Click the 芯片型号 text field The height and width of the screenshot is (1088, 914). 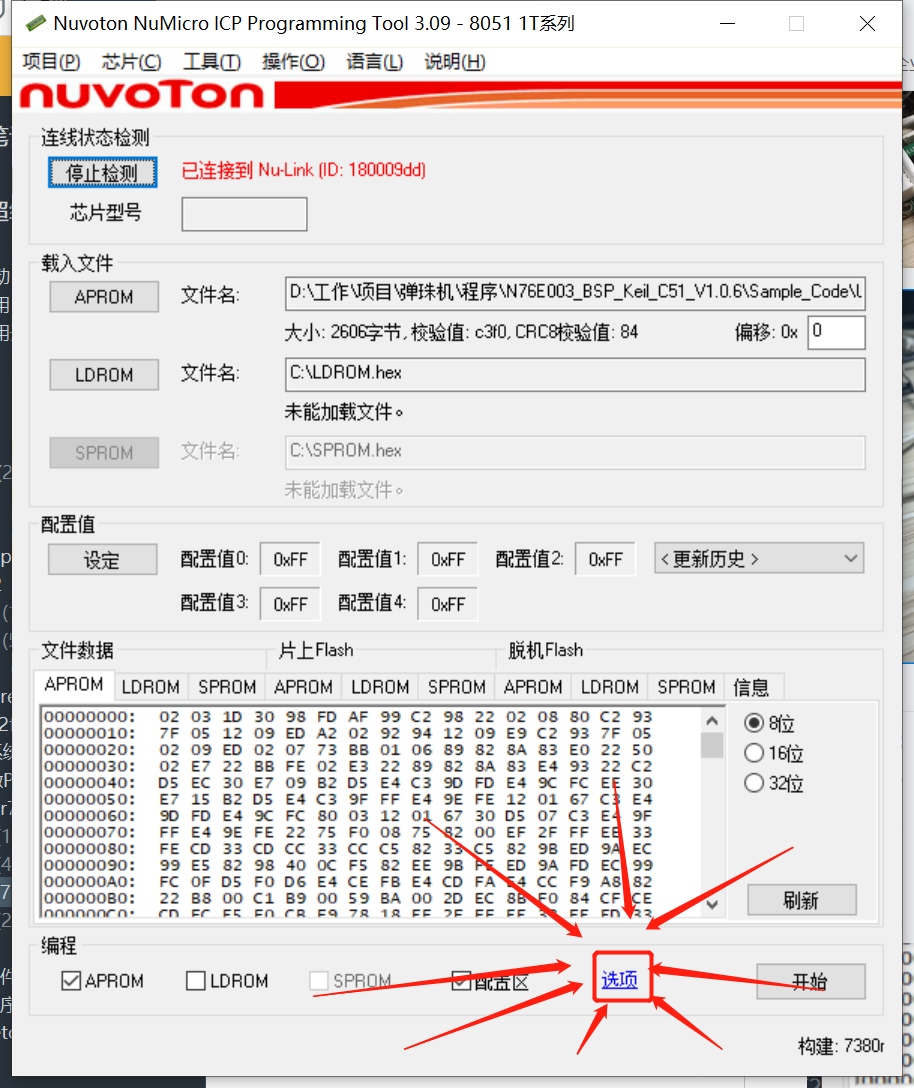point(244,214)
